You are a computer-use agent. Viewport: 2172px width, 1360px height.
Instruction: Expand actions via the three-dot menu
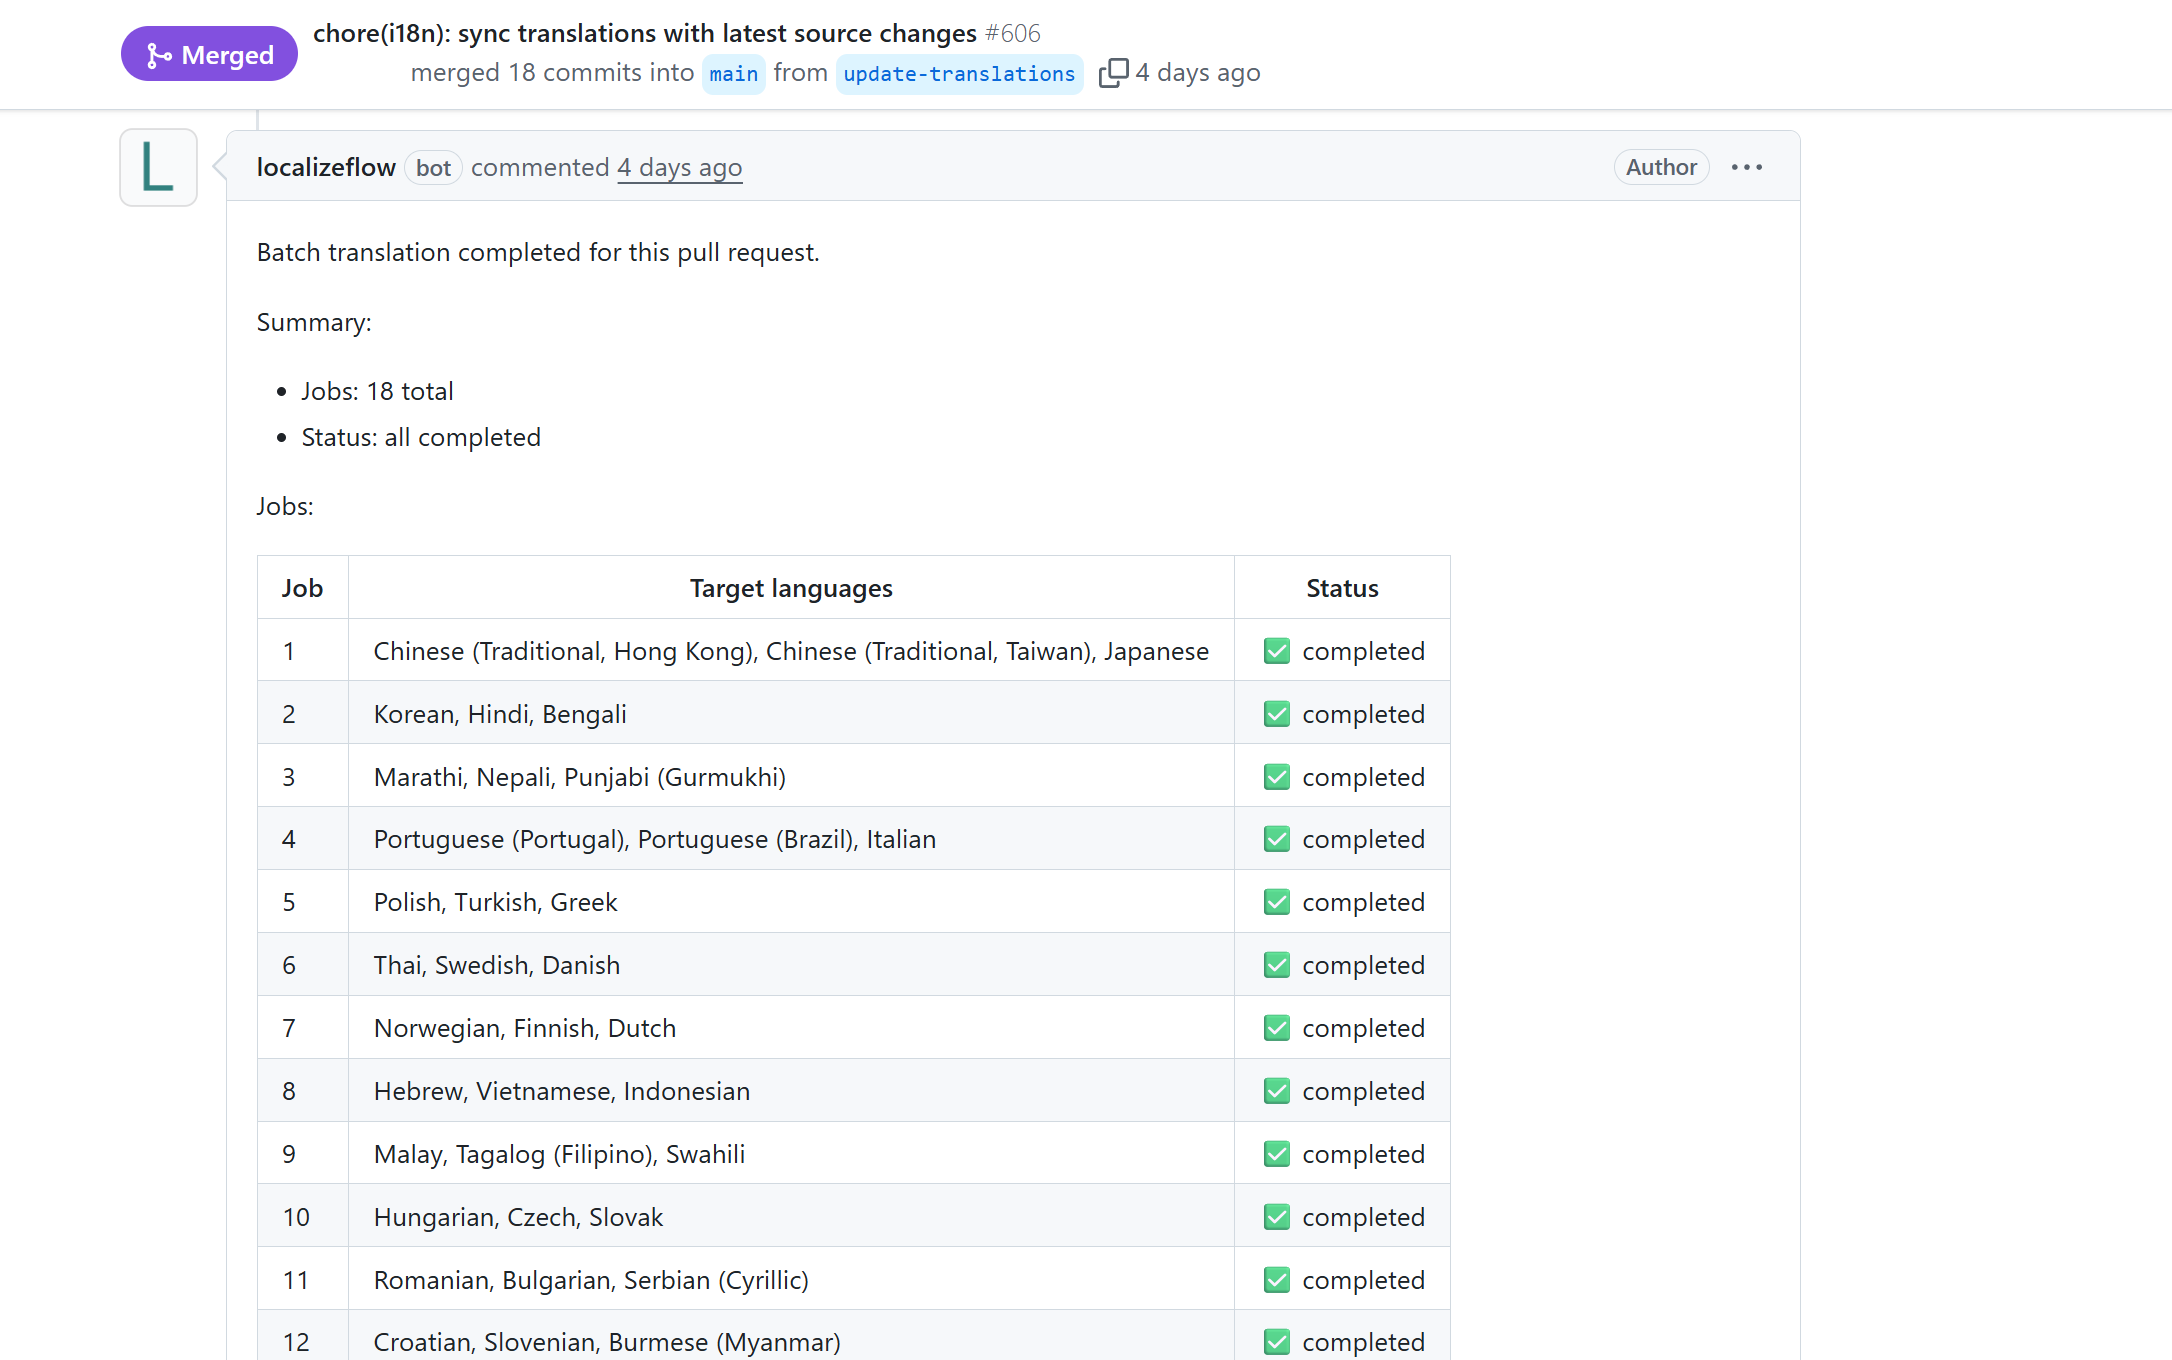pos(1746,166)
